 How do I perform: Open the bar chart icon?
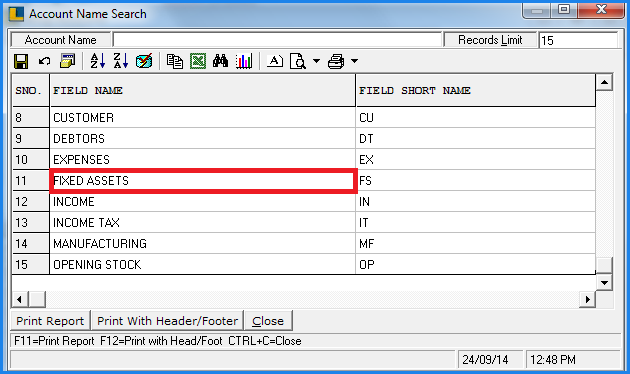coord(244,61)
